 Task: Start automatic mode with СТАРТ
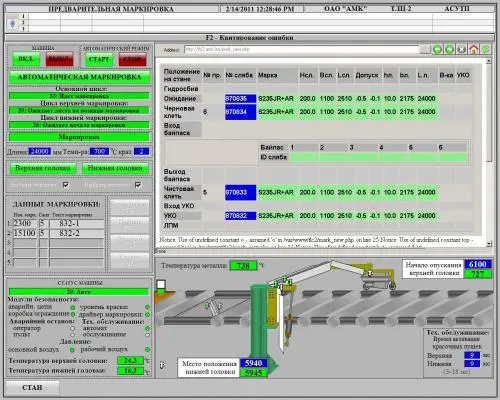[99, 59]
